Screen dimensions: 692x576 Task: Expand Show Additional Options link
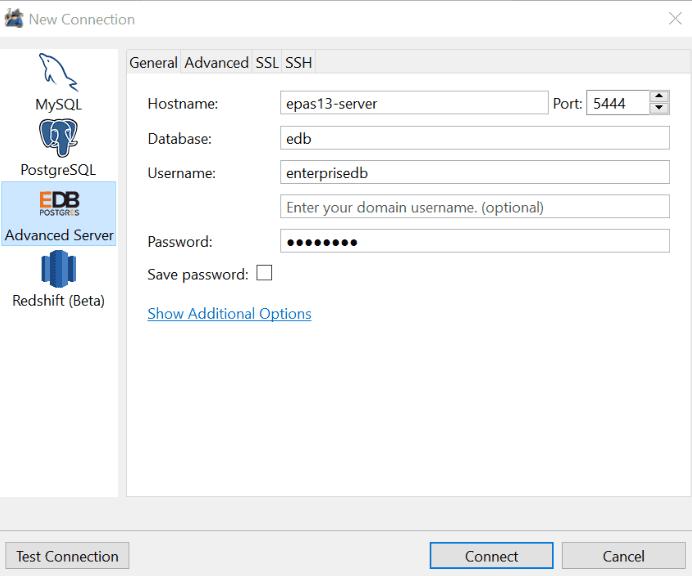tap(229, 314)
